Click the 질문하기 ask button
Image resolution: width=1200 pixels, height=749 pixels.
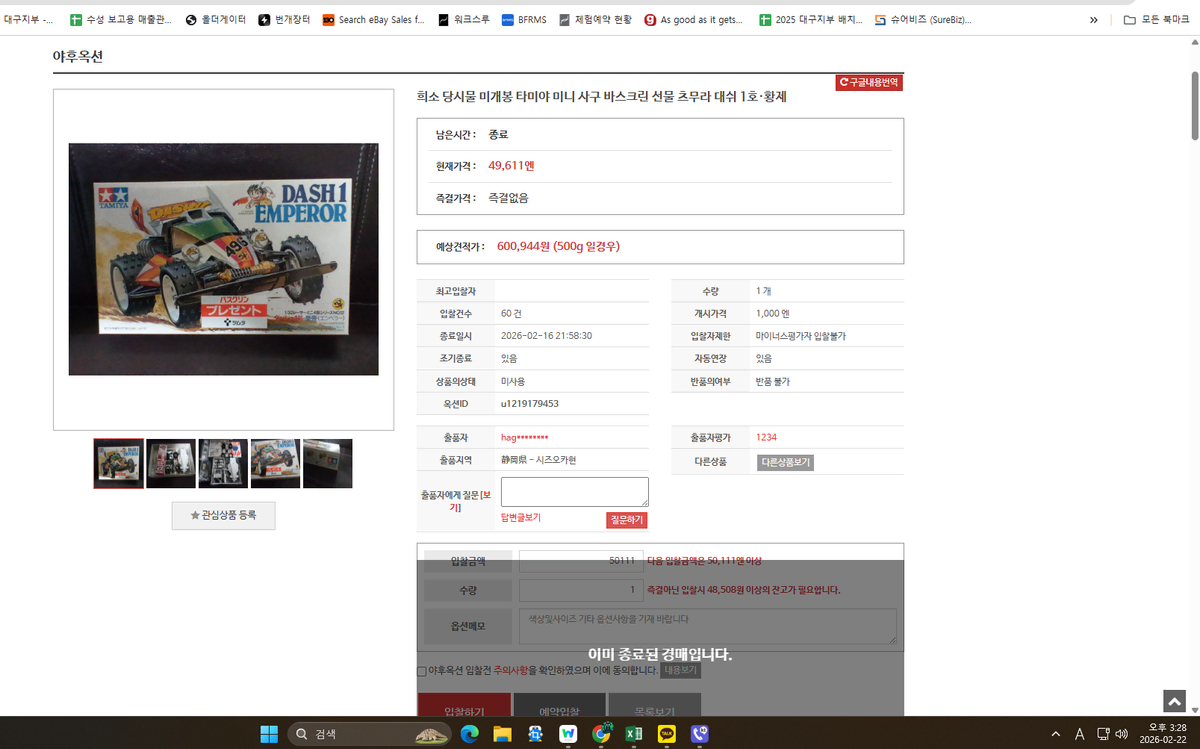(x=626, y=520)
